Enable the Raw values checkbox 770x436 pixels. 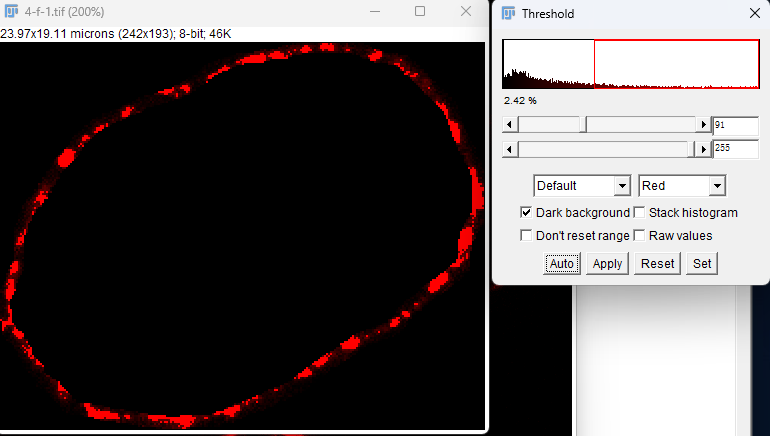coord(639,236)
